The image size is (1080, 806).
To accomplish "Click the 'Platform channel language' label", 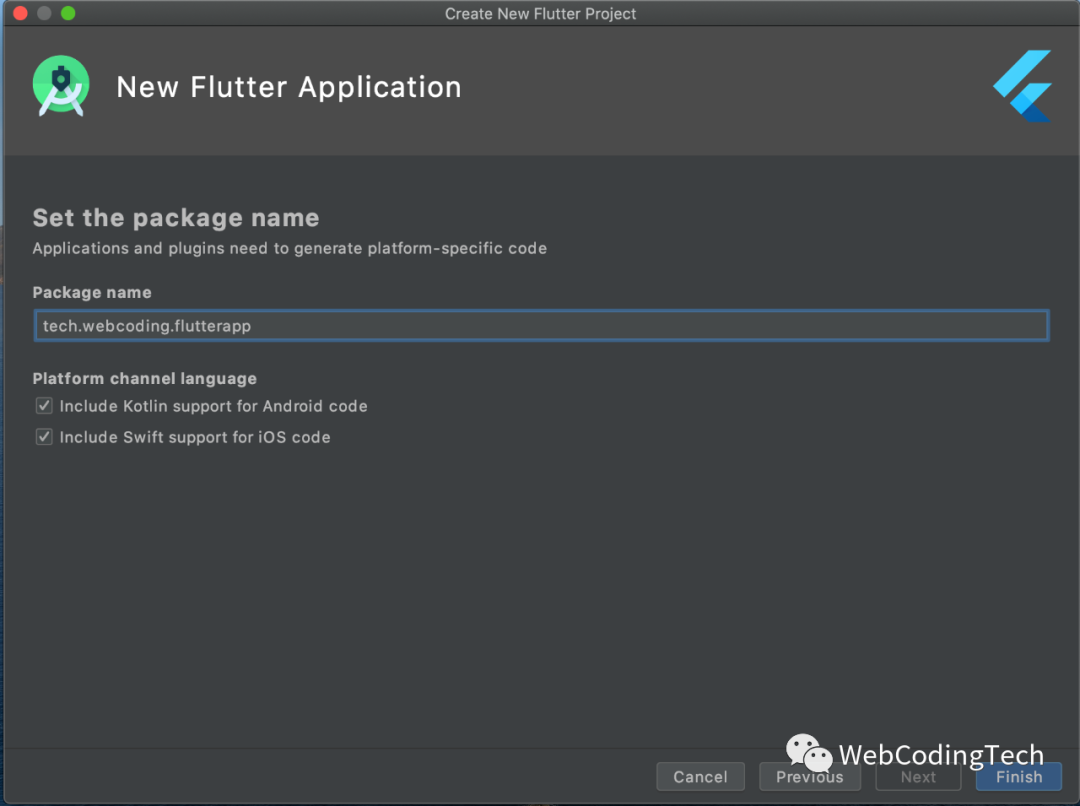I will click(x=145, y=378).
